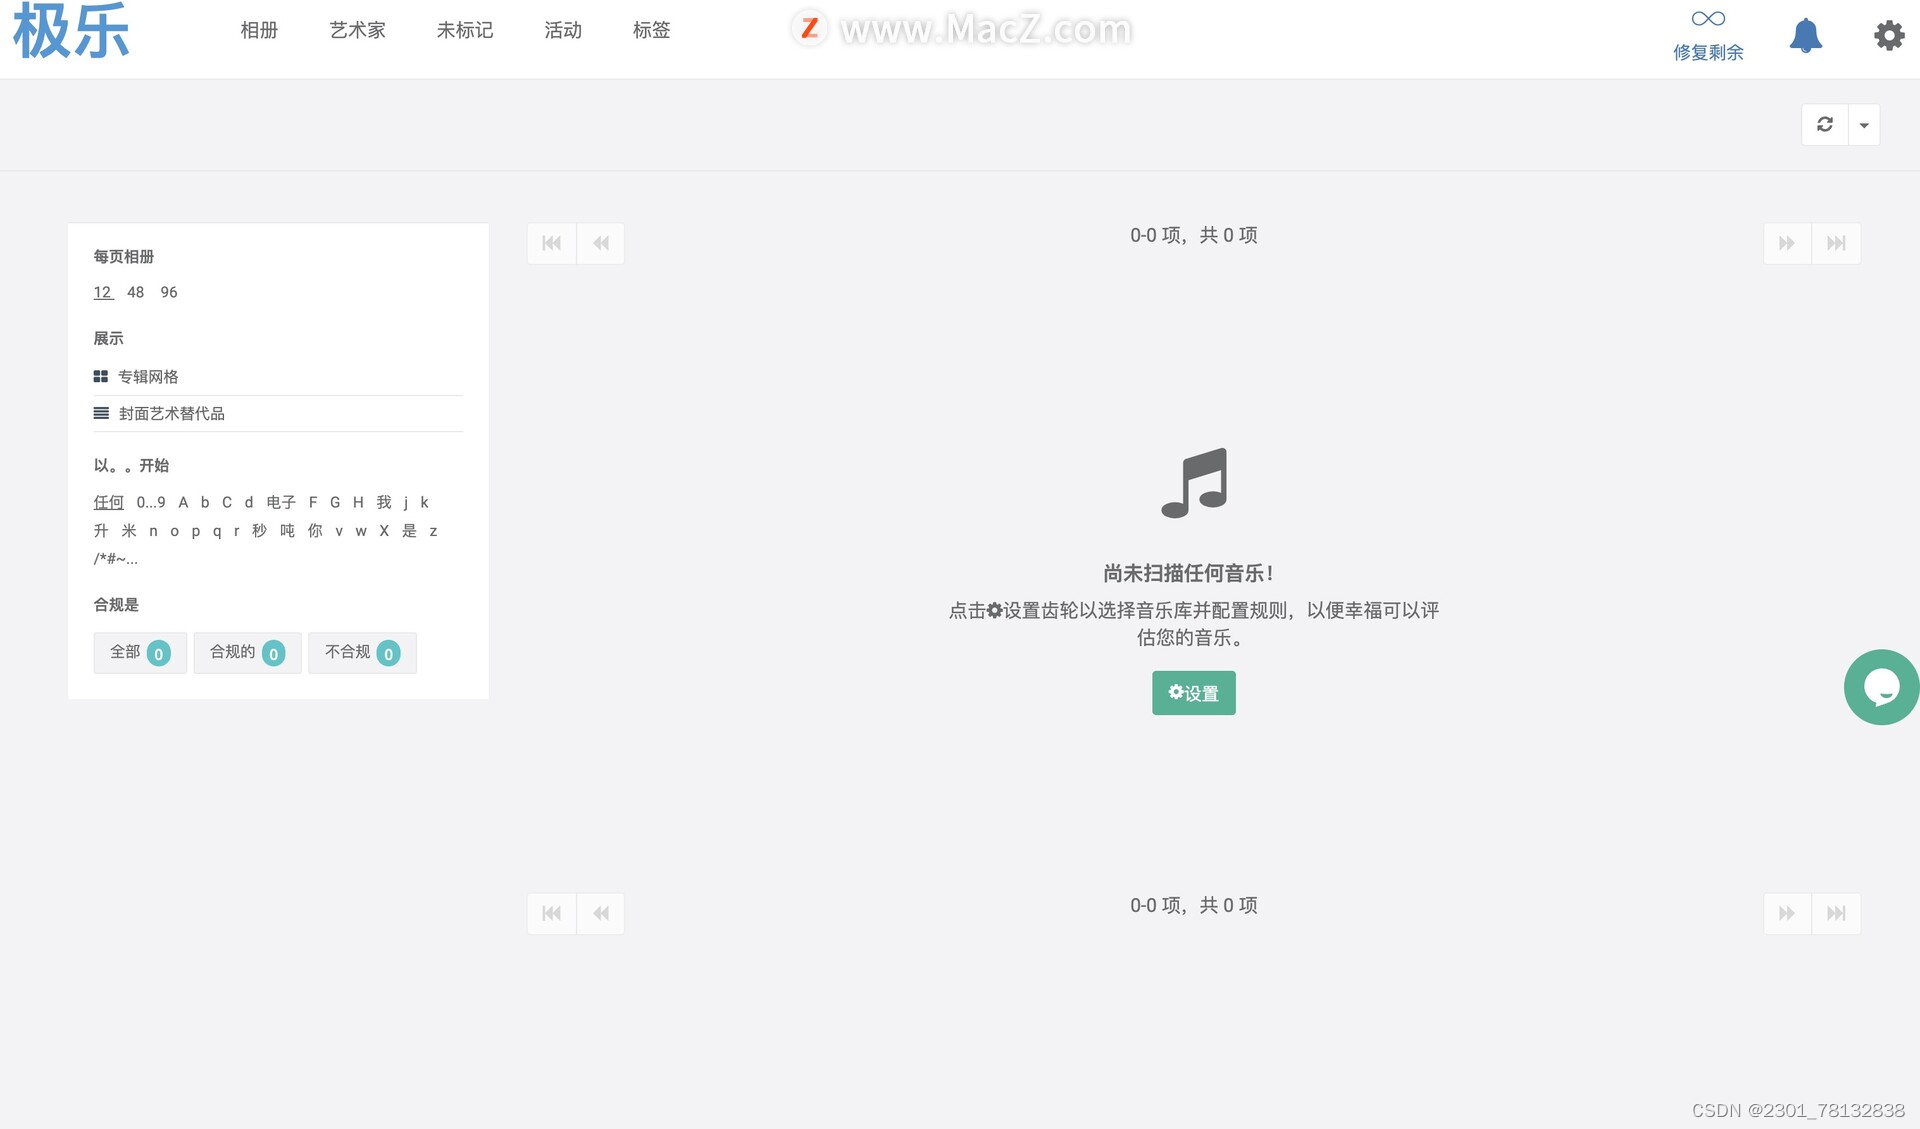Click the 0-0 项 count text at top
The image size is (1920, 1129).
(1194, 235)
